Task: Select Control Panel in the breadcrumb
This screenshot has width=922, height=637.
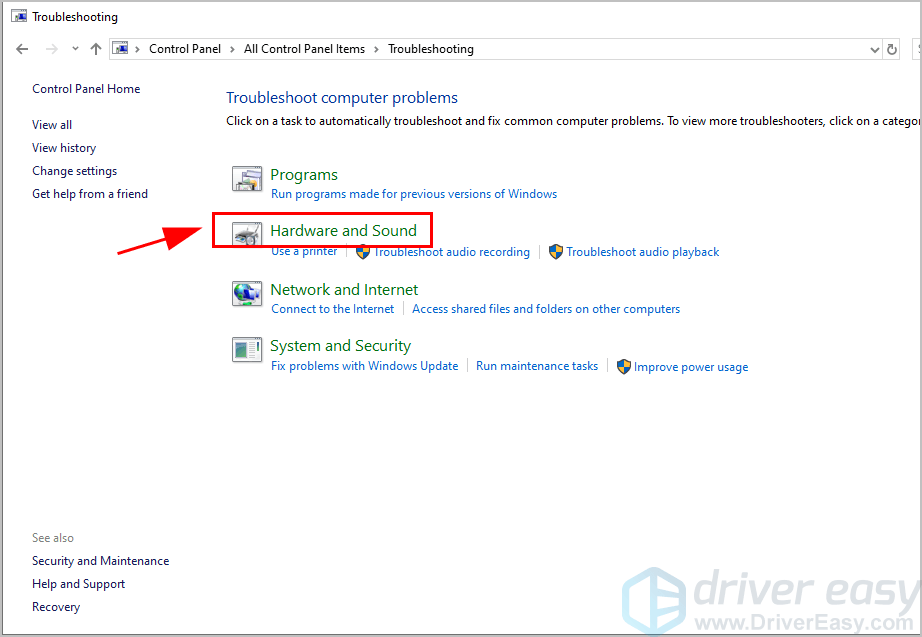Action: coord(185,49)
